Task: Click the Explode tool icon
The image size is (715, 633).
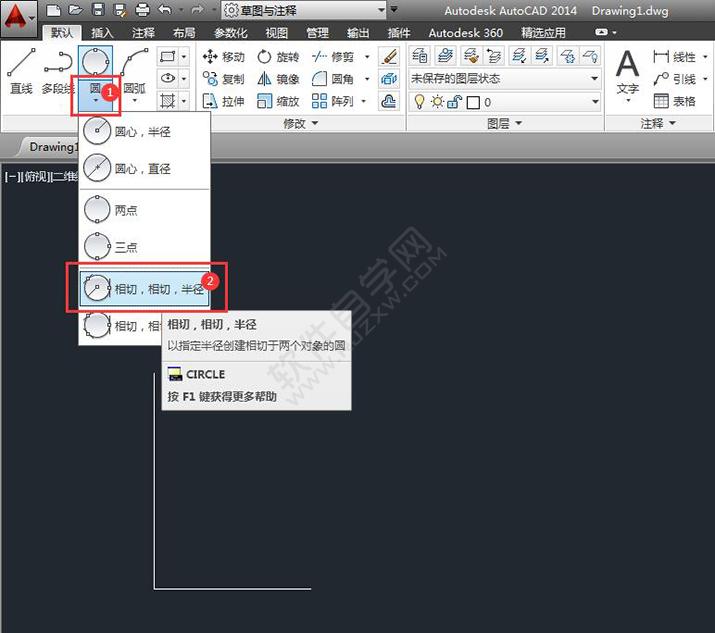Action: point(389,79)
